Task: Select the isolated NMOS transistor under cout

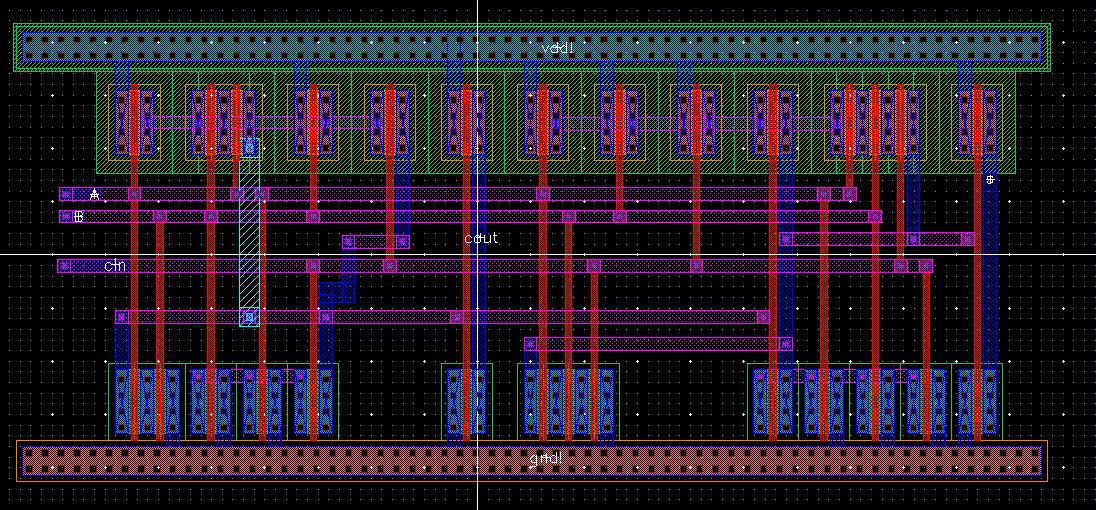Action: point(467,402)
